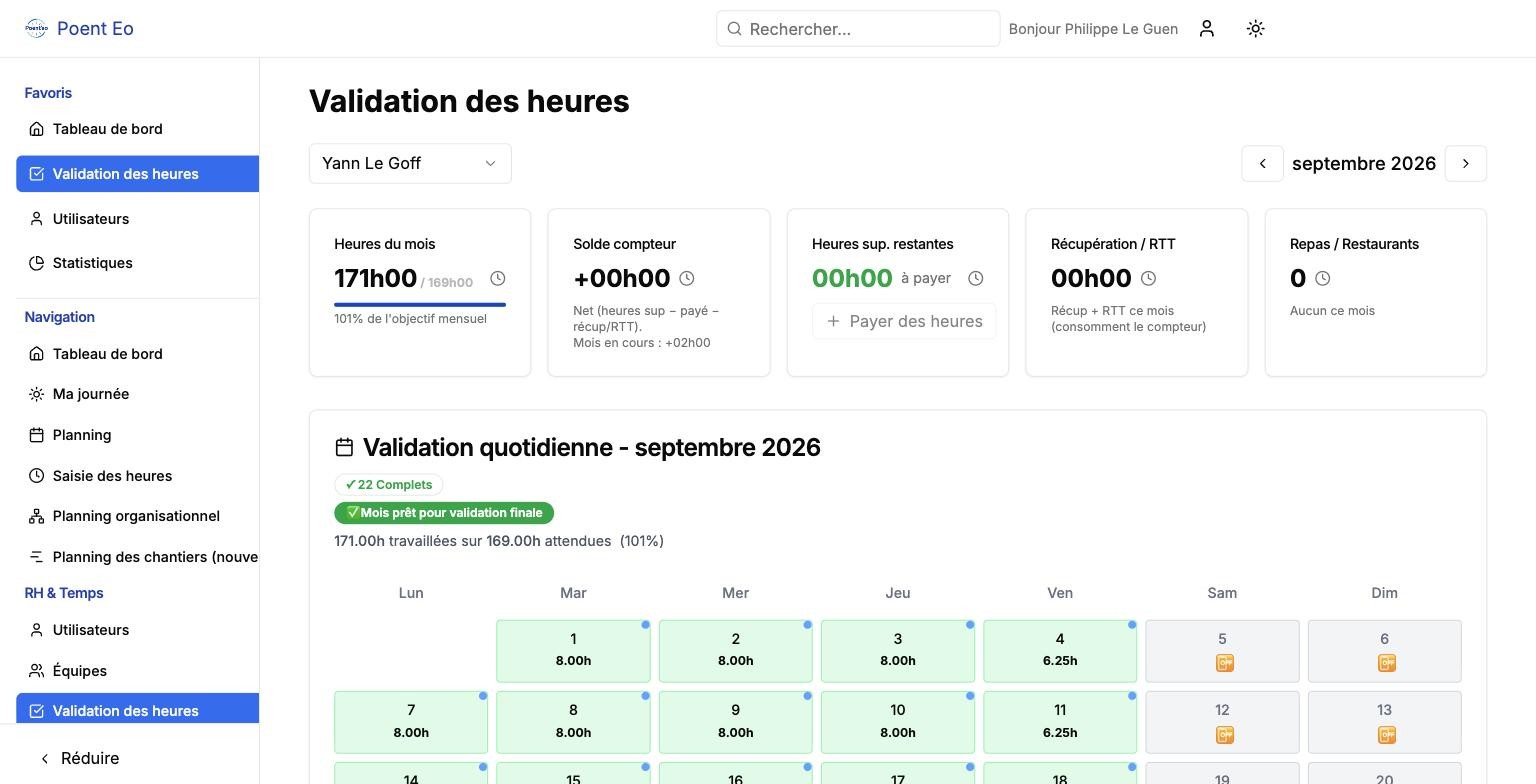Screen dimensions: 1536x784
Task: Open the Équipes page
Action: (137, 671)
